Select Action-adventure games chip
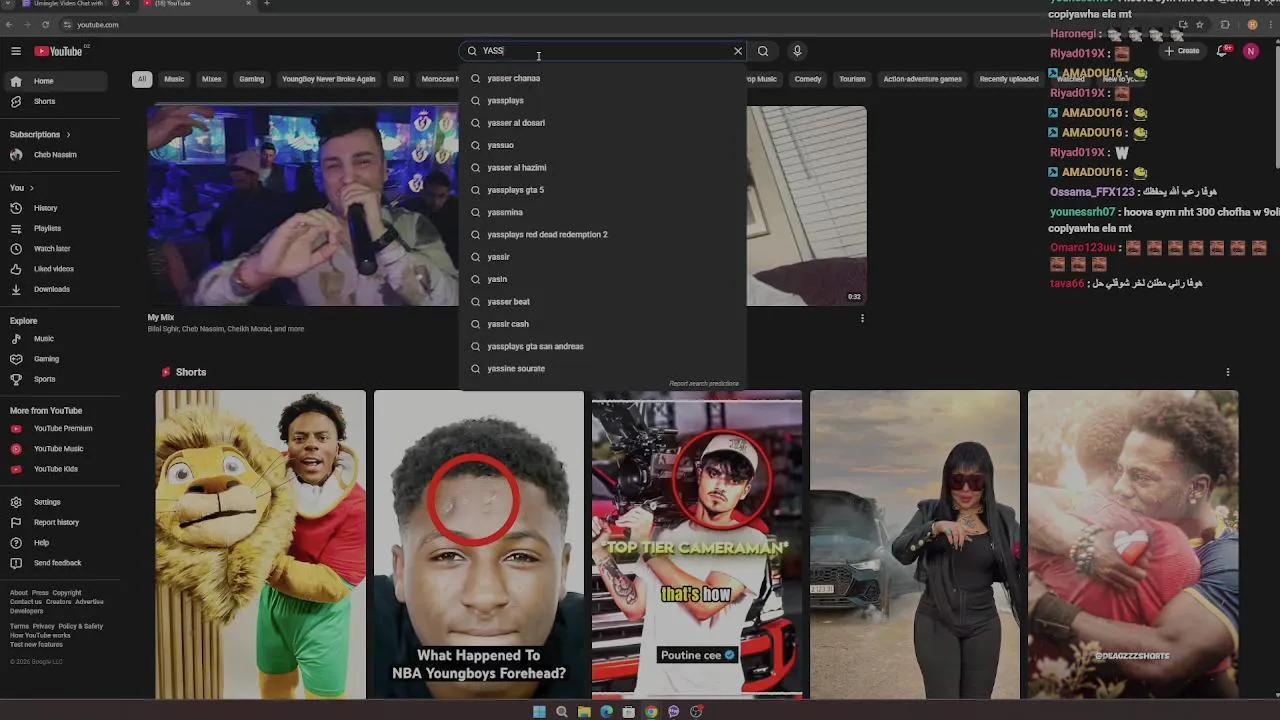 922,79
